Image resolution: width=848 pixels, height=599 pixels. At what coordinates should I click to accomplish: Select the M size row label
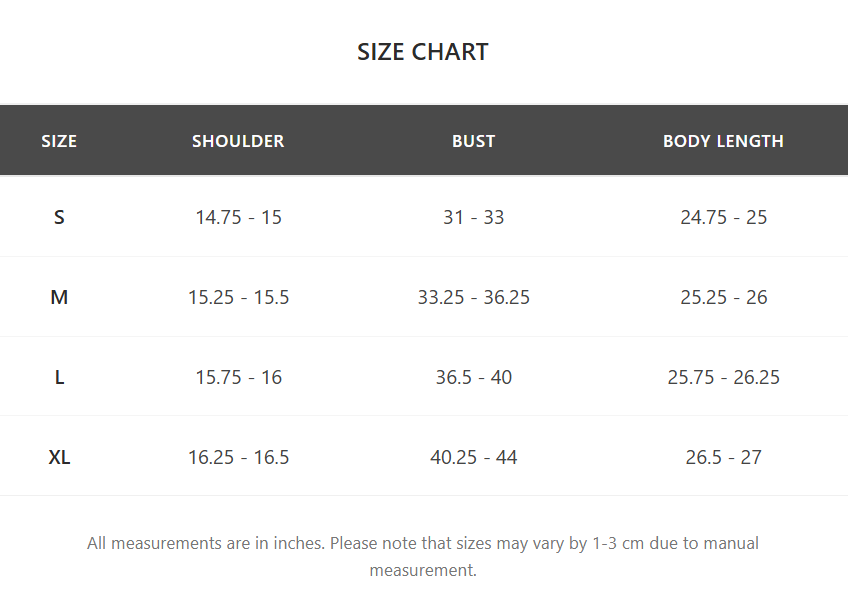(x=59, y=297)
